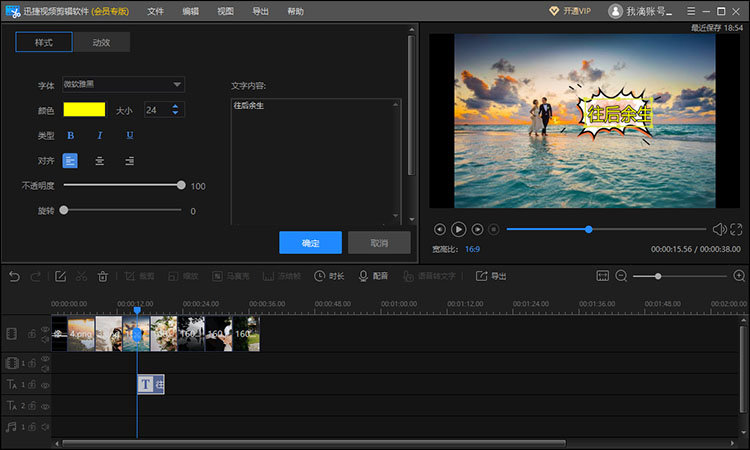Toggle bold text style

click(70, 136)
